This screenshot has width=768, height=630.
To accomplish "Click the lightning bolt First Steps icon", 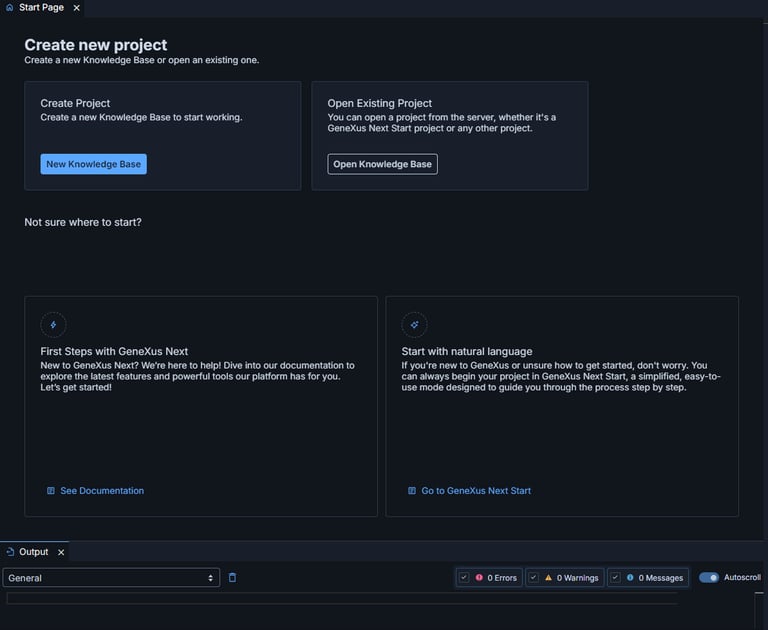I will pyautogui.click(x=53, y=325).
